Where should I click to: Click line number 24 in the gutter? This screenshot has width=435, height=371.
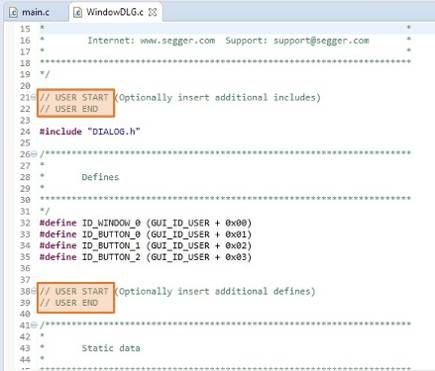(25, 132)
